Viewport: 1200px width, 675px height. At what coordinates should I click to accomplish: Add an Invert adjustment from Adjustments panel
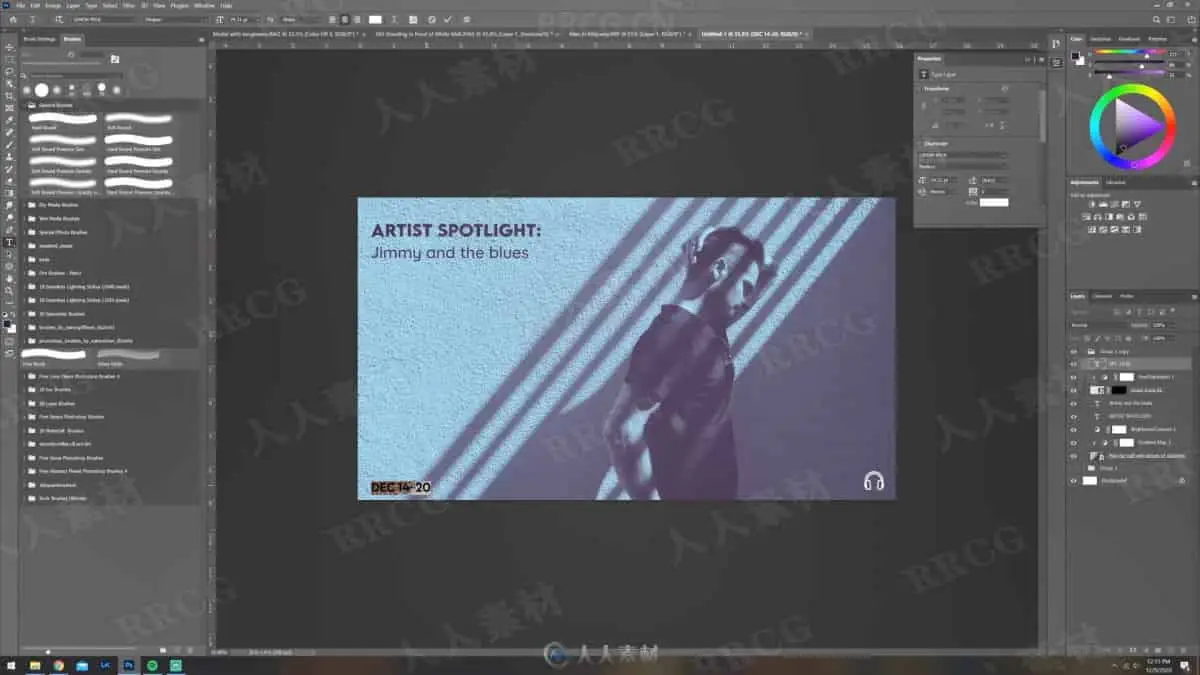pyautogui.click(x=1092, y=229)
